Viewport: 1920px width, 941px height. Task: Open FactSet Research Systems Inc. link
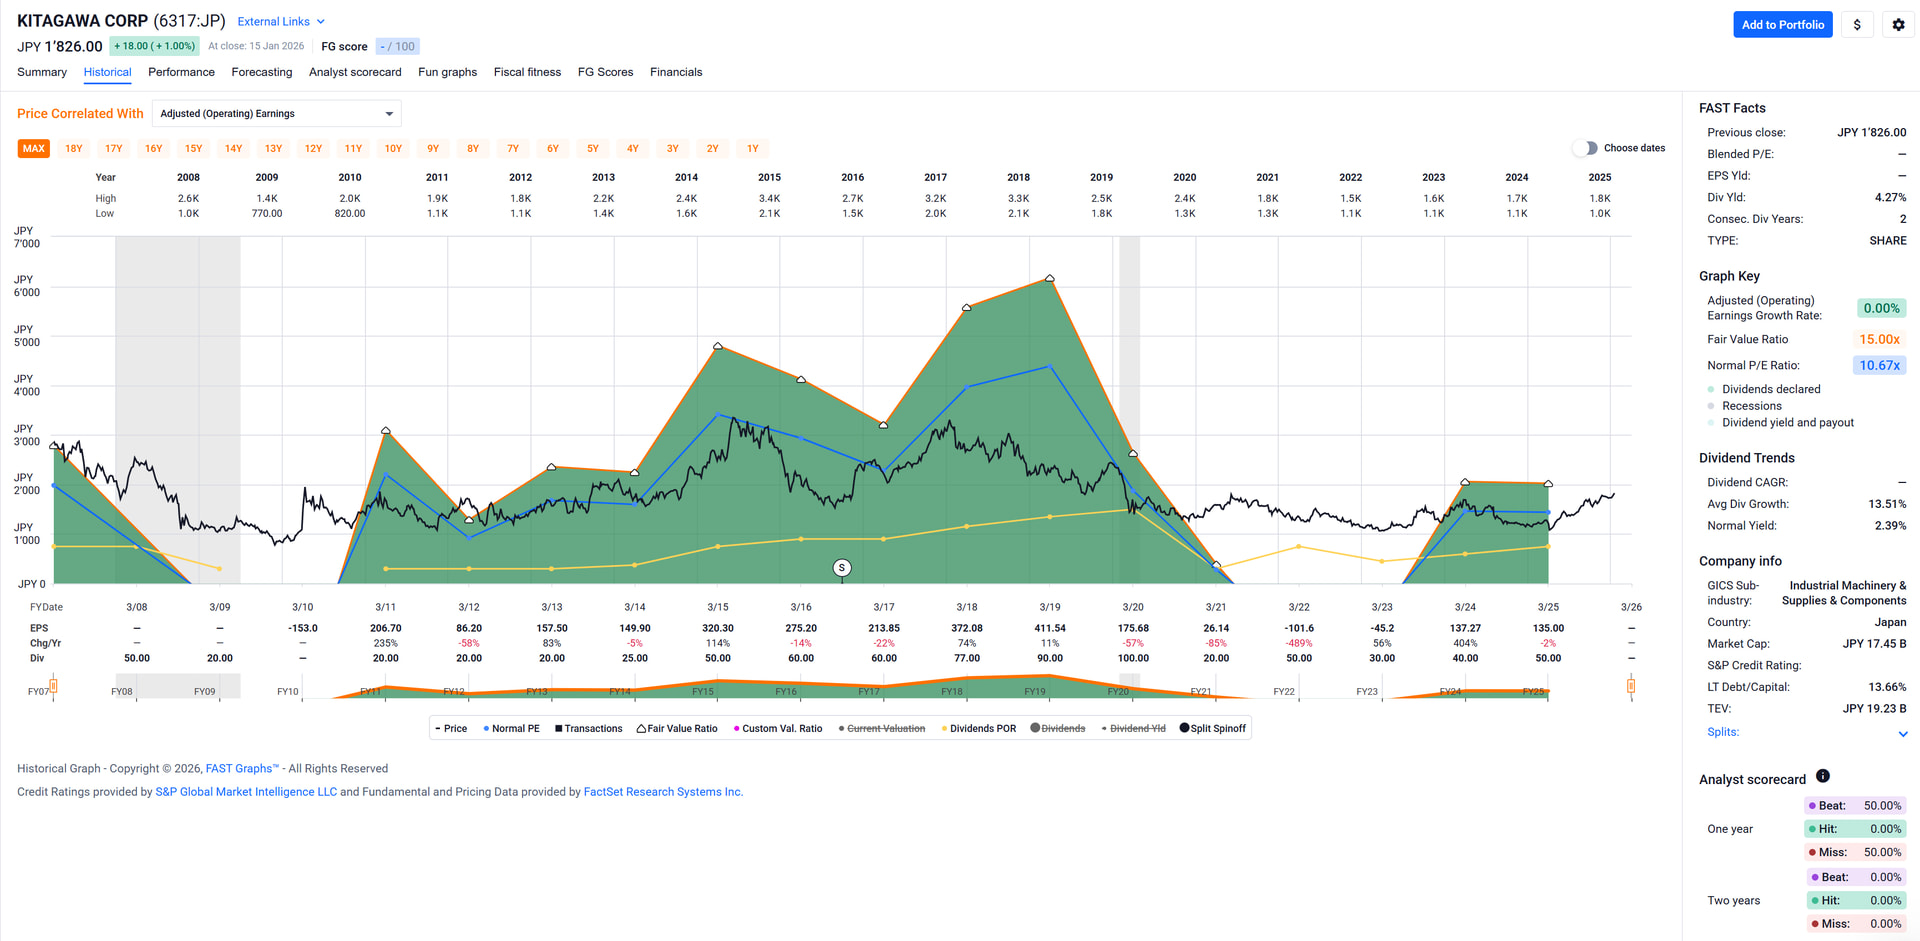pyautogui.click(x=662, y=792)
